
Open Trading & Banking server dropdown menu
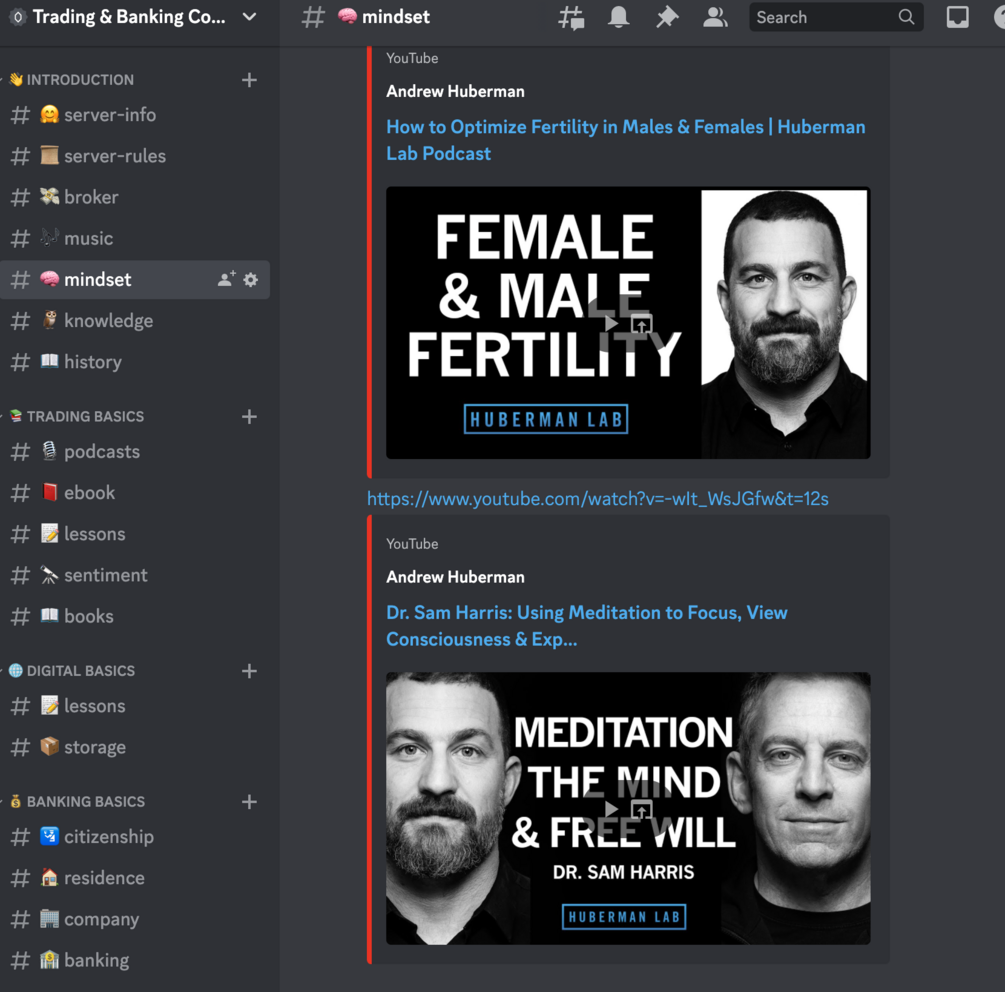pyautogui.click(x=249, y=17)
